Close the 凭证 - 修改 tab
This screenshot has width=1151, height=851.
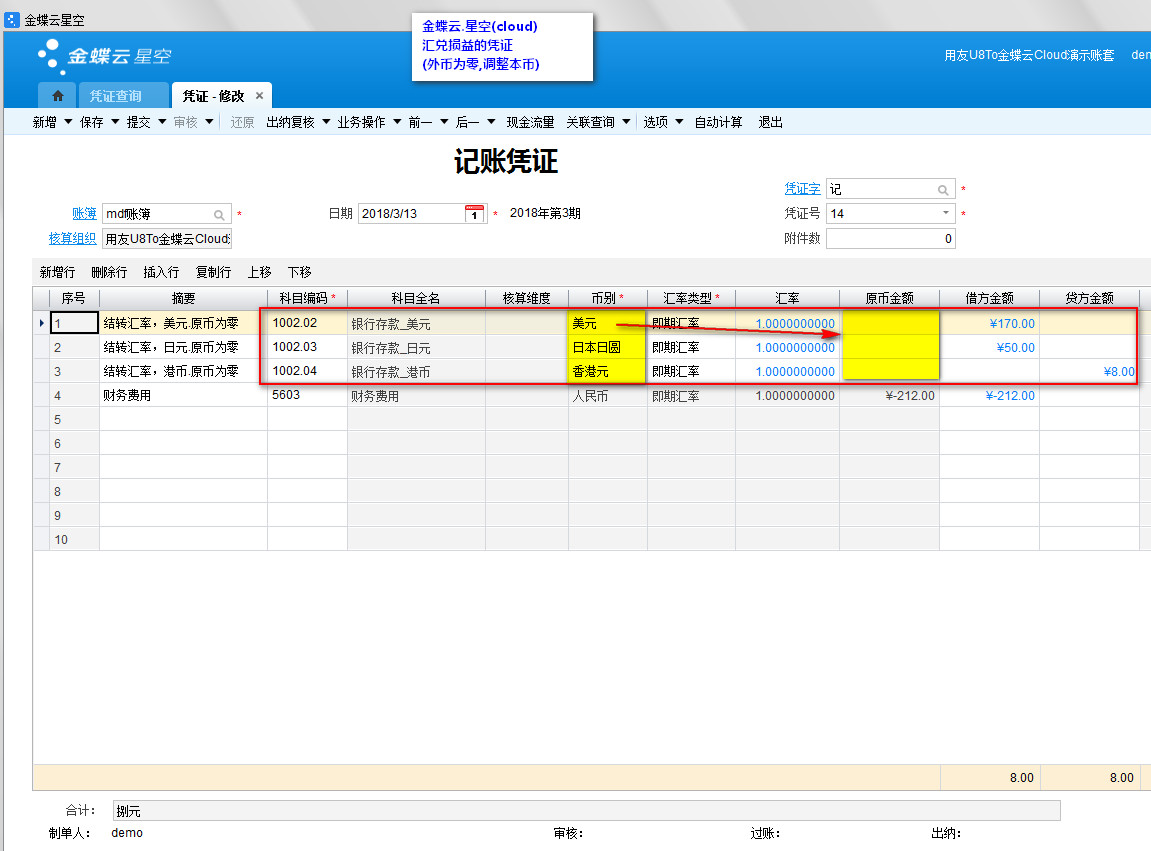coord(259,96)
